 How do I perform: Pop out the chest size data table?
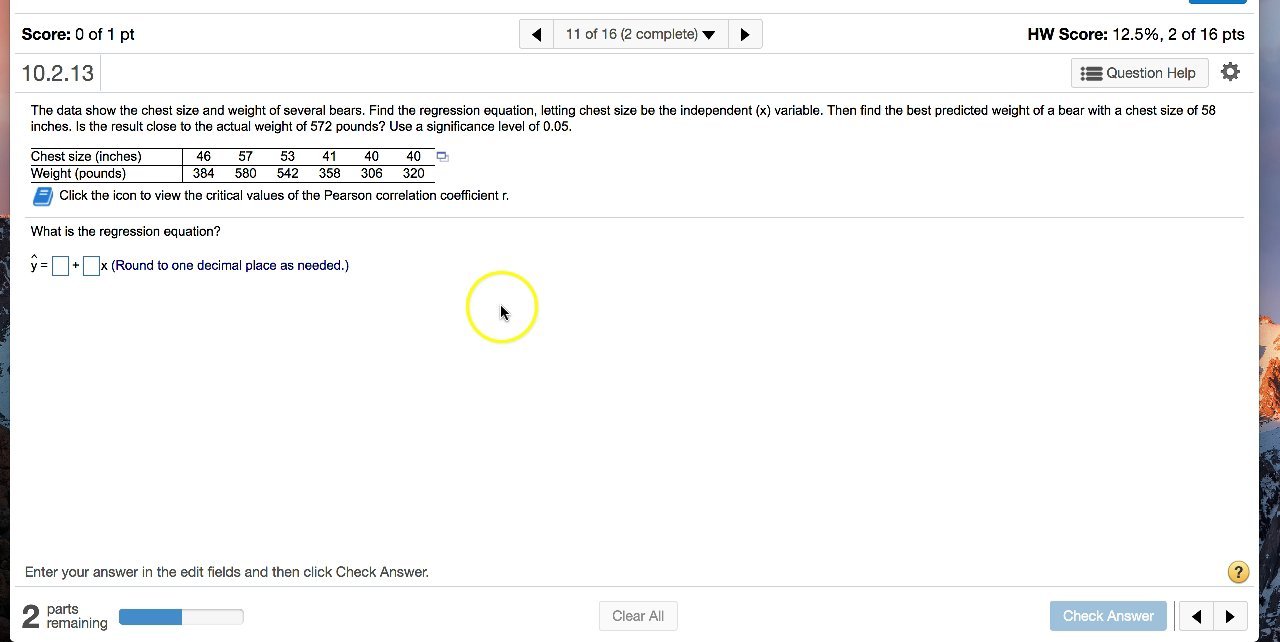pos(442,156)
